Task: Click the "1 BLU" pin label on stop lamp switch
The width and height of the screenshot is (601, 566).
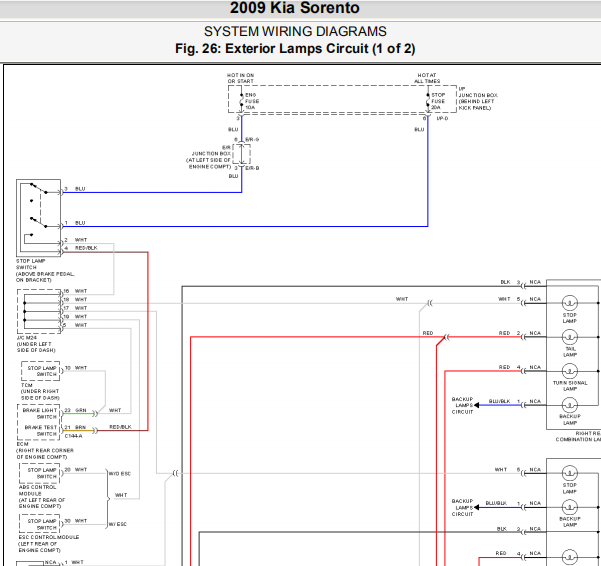Action: [75, 223]
